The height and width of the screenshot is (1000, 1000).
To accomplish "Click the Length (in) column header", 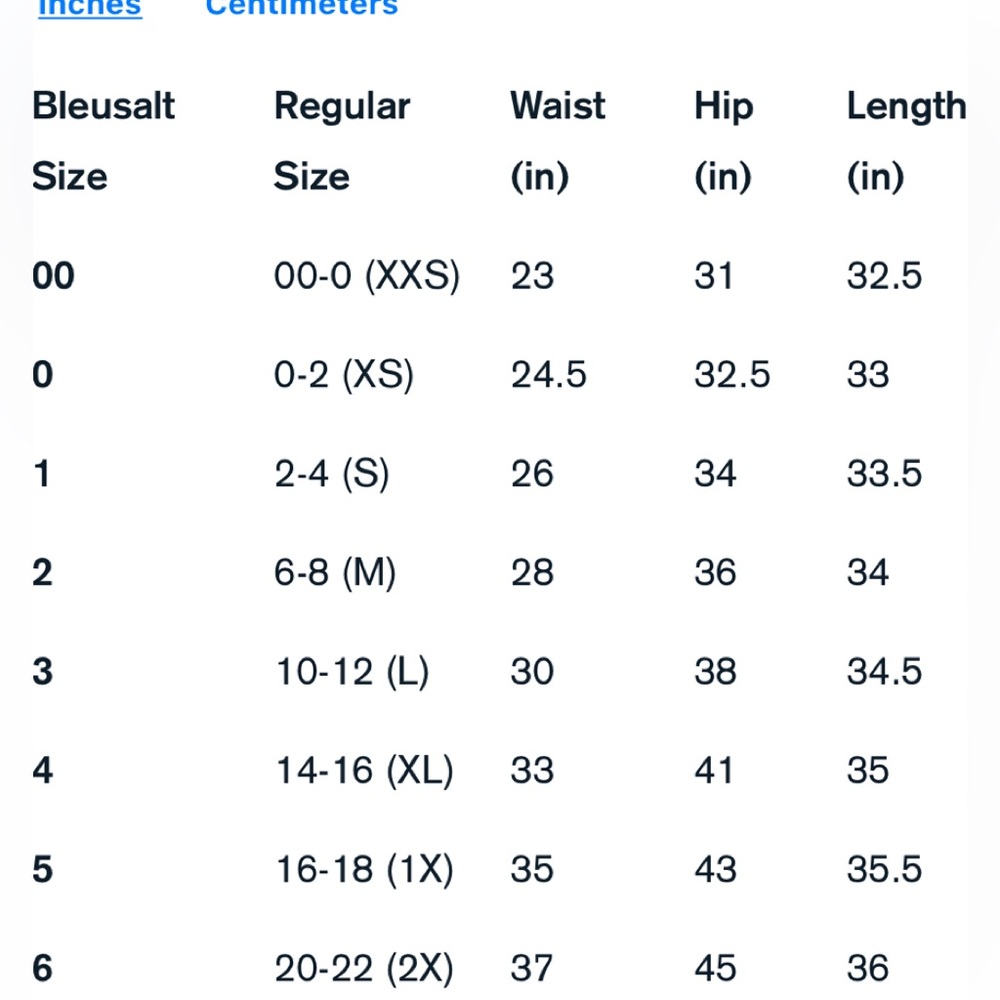I will point(906,141).
